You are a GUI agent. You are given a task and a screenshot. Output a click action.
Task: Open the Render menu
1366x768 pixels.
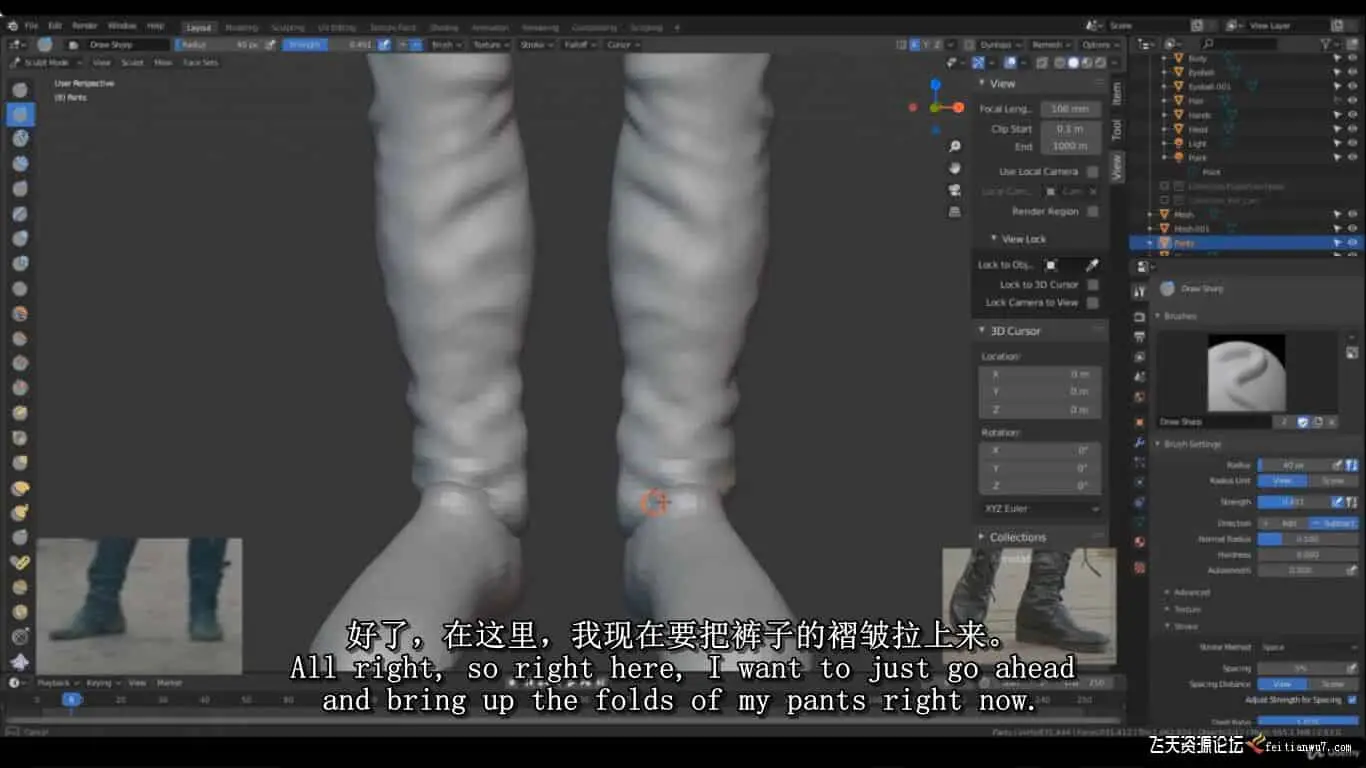click(x=85, y=25)
